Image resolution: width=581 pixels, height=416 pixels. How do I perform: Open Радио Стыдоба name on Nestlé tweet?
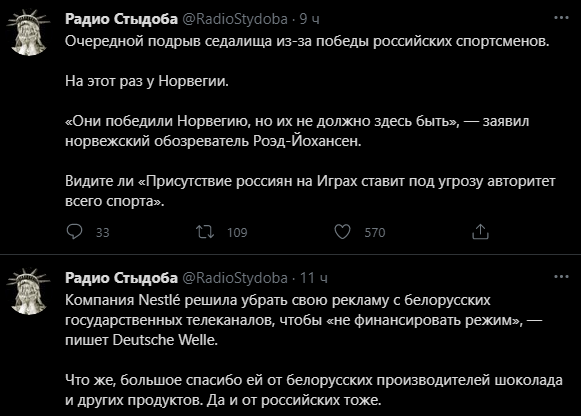click(x=122, y=278)
